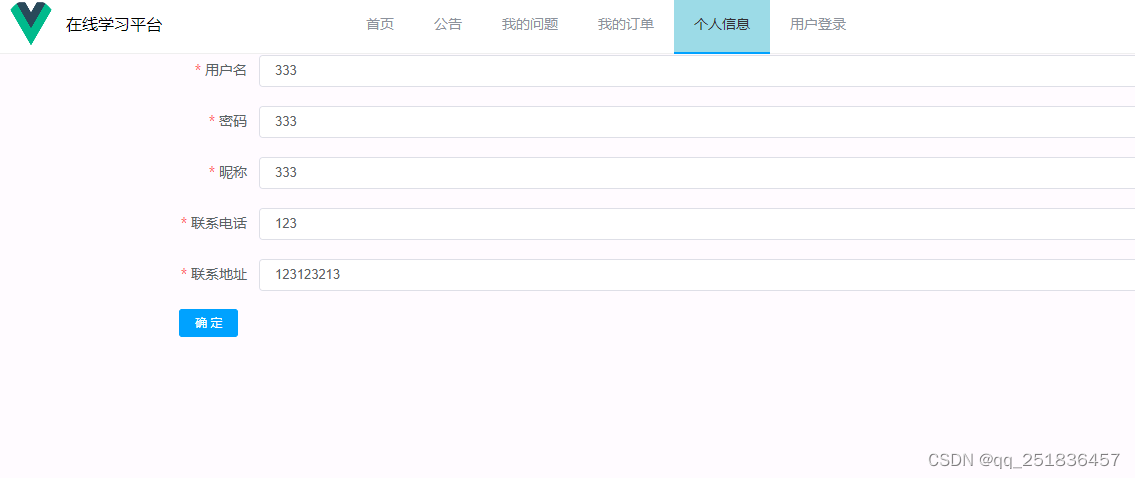Viewport: 1135px width, 478px height.
Task: Click the 用户名 field label
Action: 226,70
